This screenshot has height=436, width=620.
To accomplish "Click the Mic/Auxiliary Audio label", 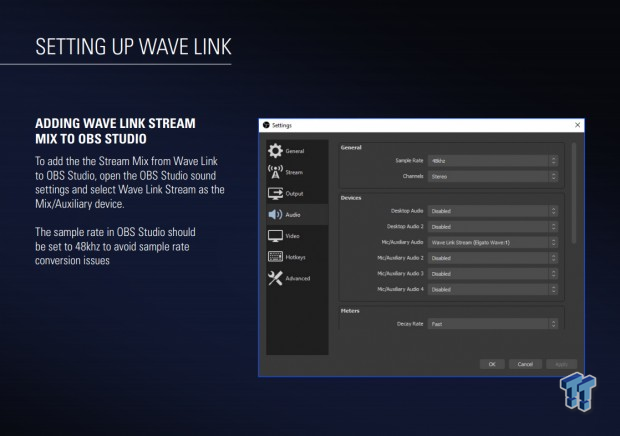I will pyautogui.click(x=402, y=242).
